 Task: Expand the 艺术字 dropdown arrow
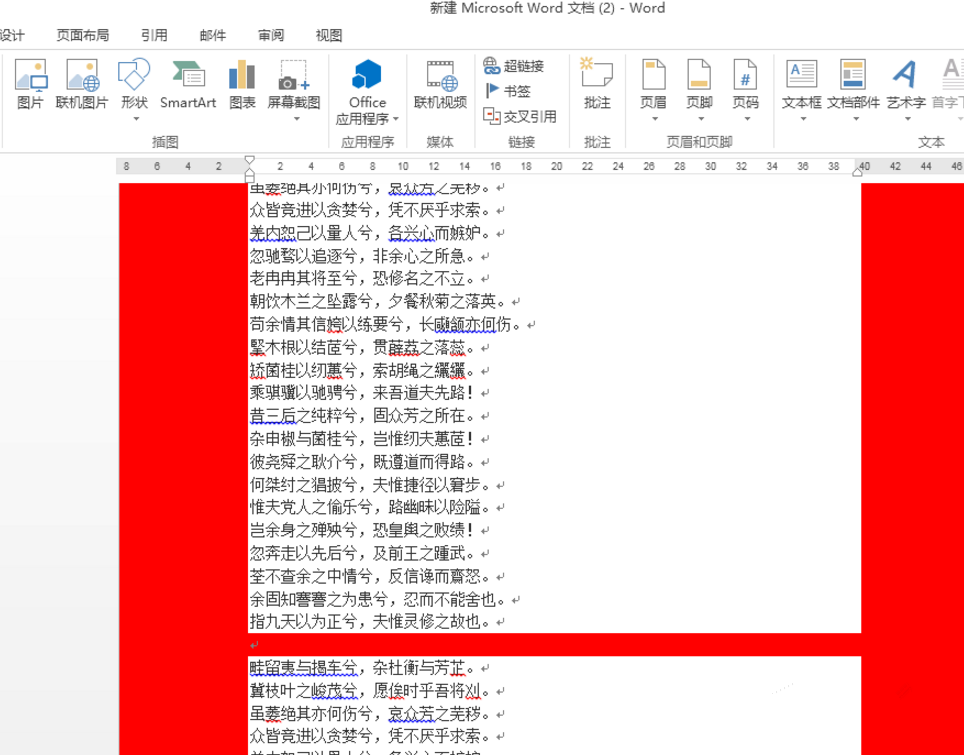[907, 118]
